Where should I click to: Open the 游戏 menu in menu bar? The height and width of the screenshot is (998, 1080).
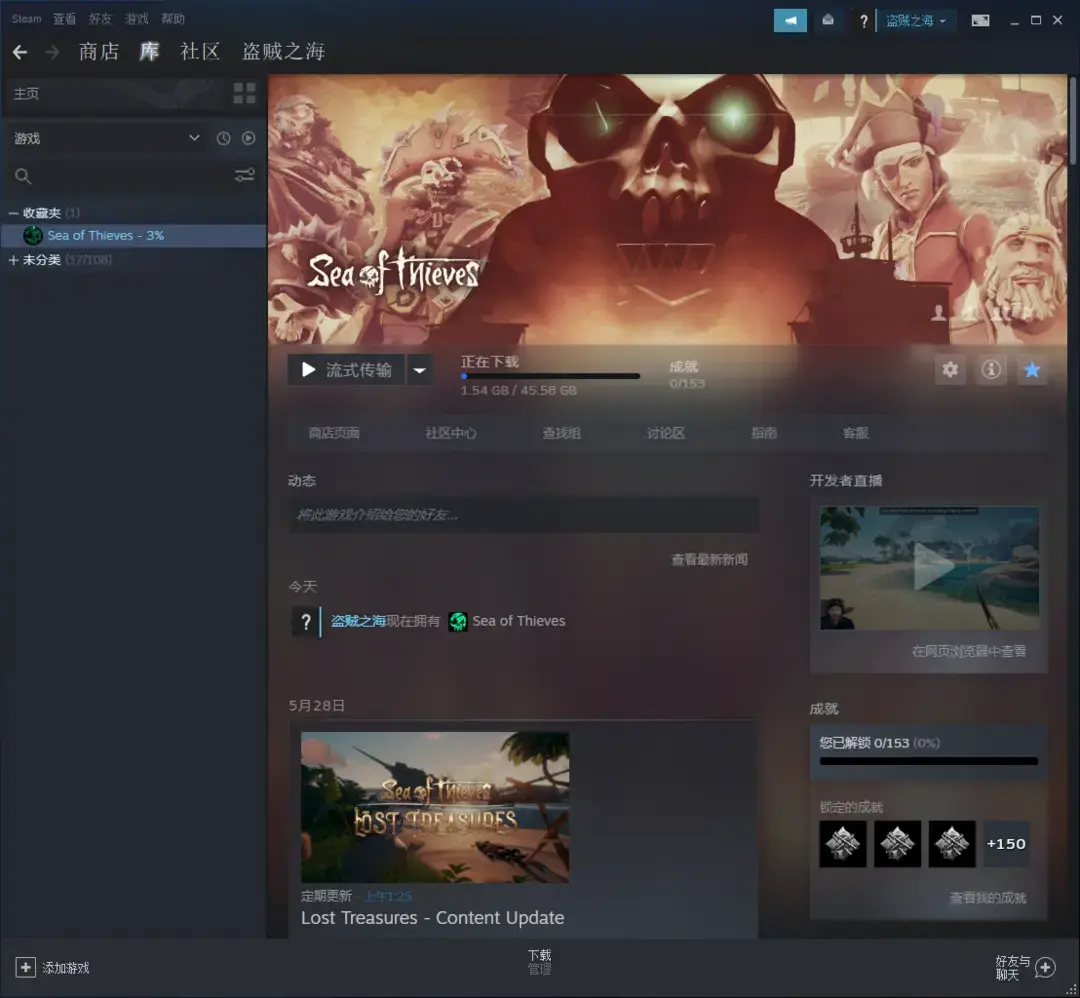pos(136,19)
